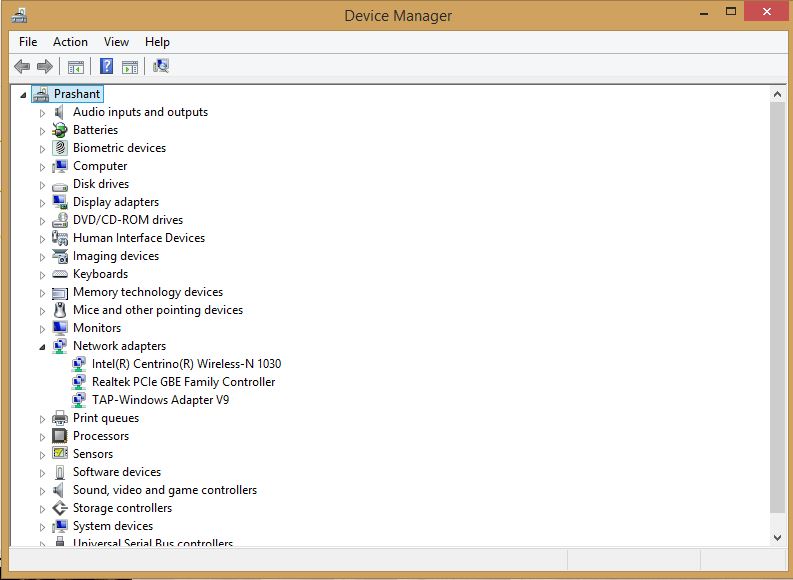Click the scroll down arrow of scrollbar
Image resolution: width=793 pixels, height=580 pixels.
[x=778, y=537]
